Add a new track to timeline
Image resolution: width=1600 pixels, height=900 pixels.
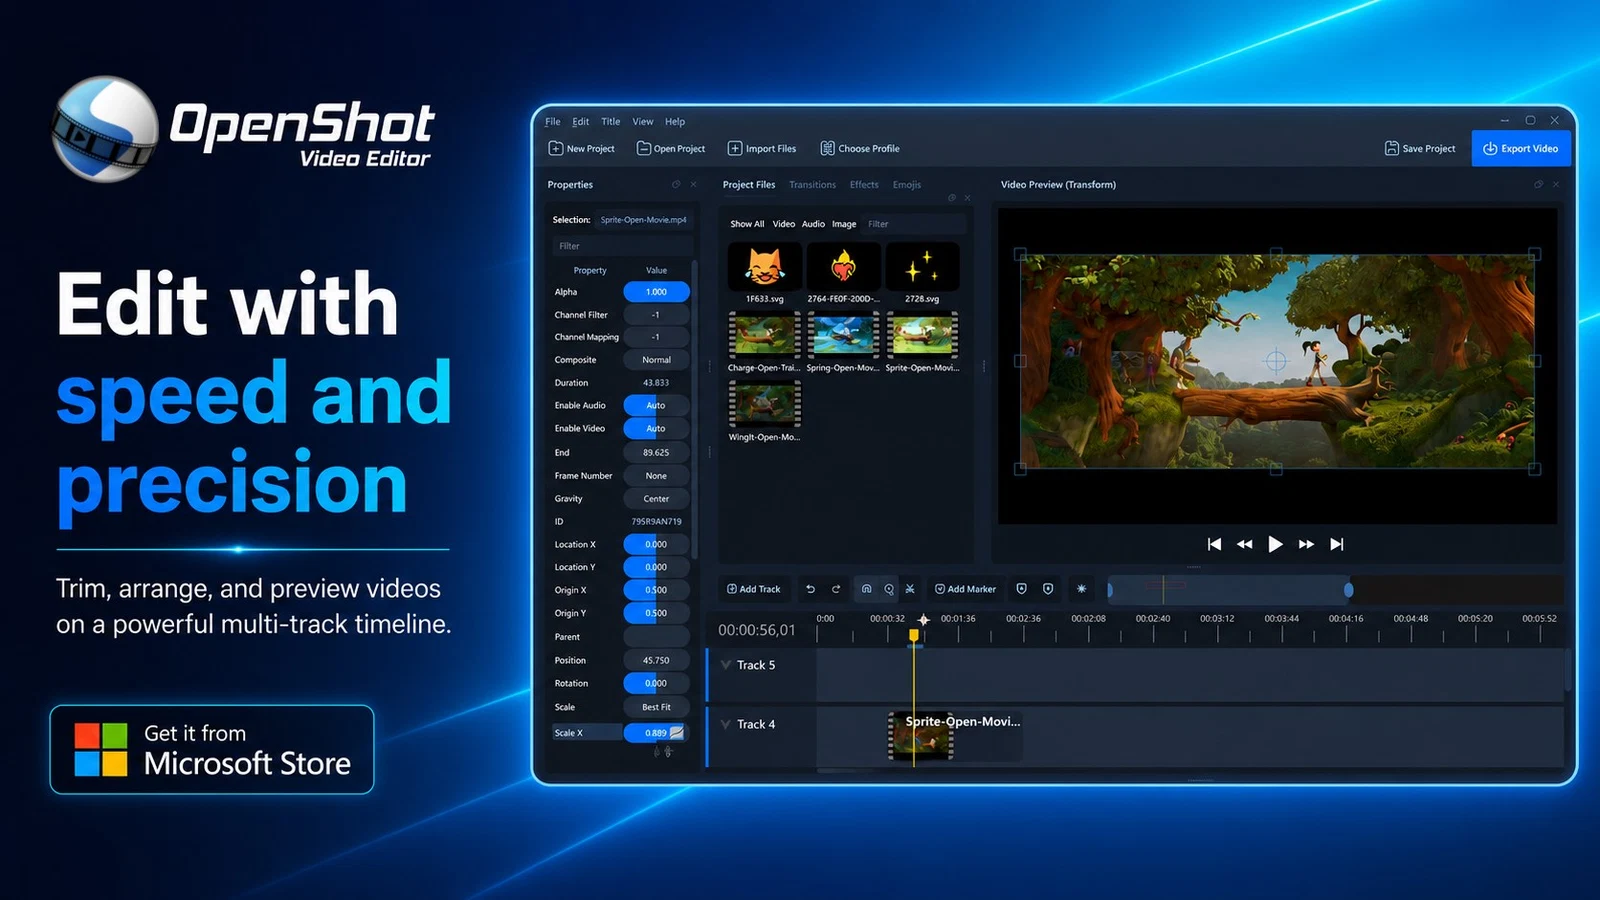754,589
